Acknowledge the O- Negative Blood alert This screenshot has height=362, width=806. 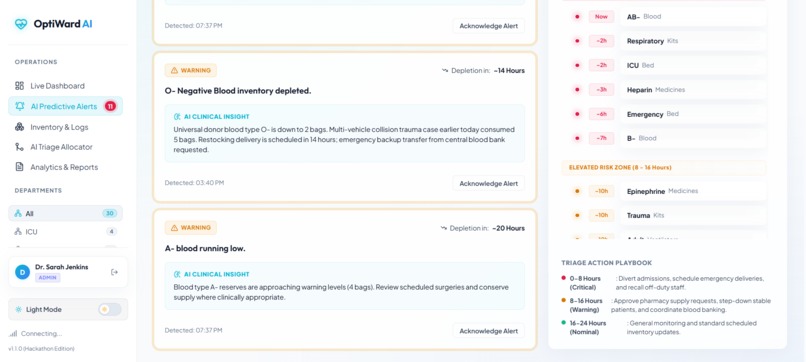click(488, 184)
